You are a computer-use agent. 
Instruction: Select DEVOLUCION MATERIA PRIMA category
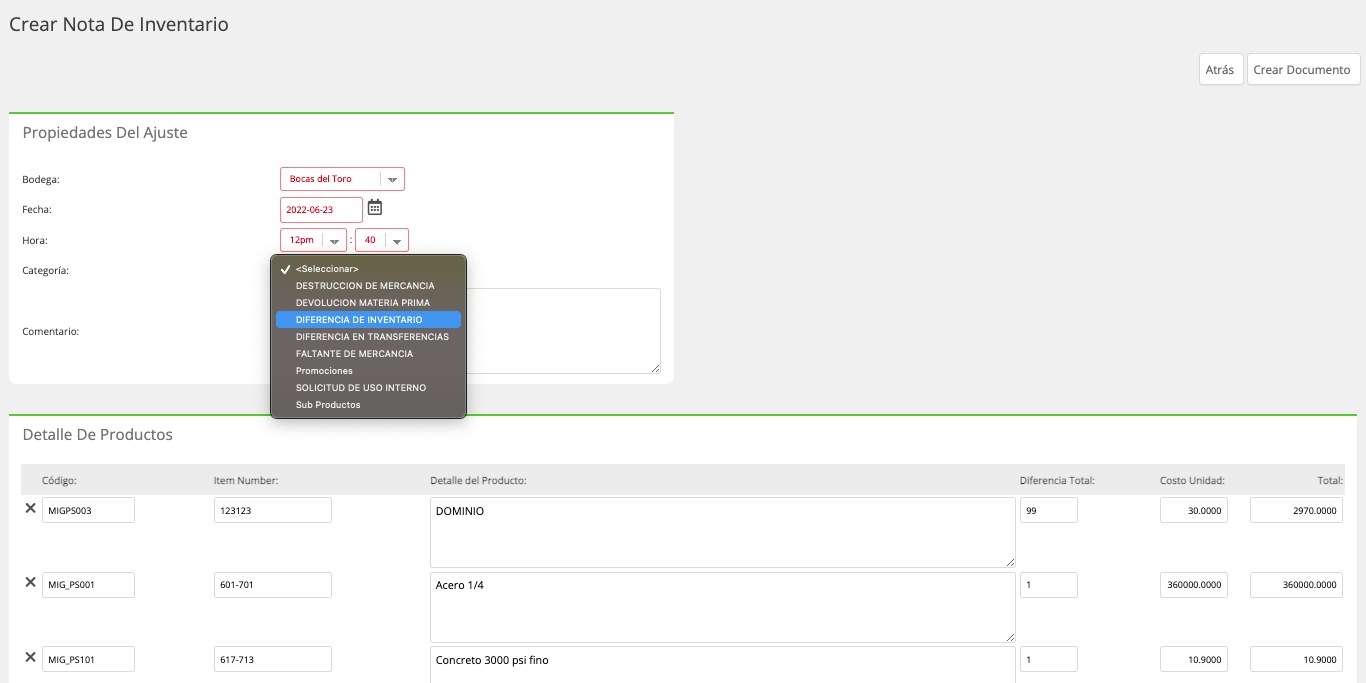[x=368, y=303]
